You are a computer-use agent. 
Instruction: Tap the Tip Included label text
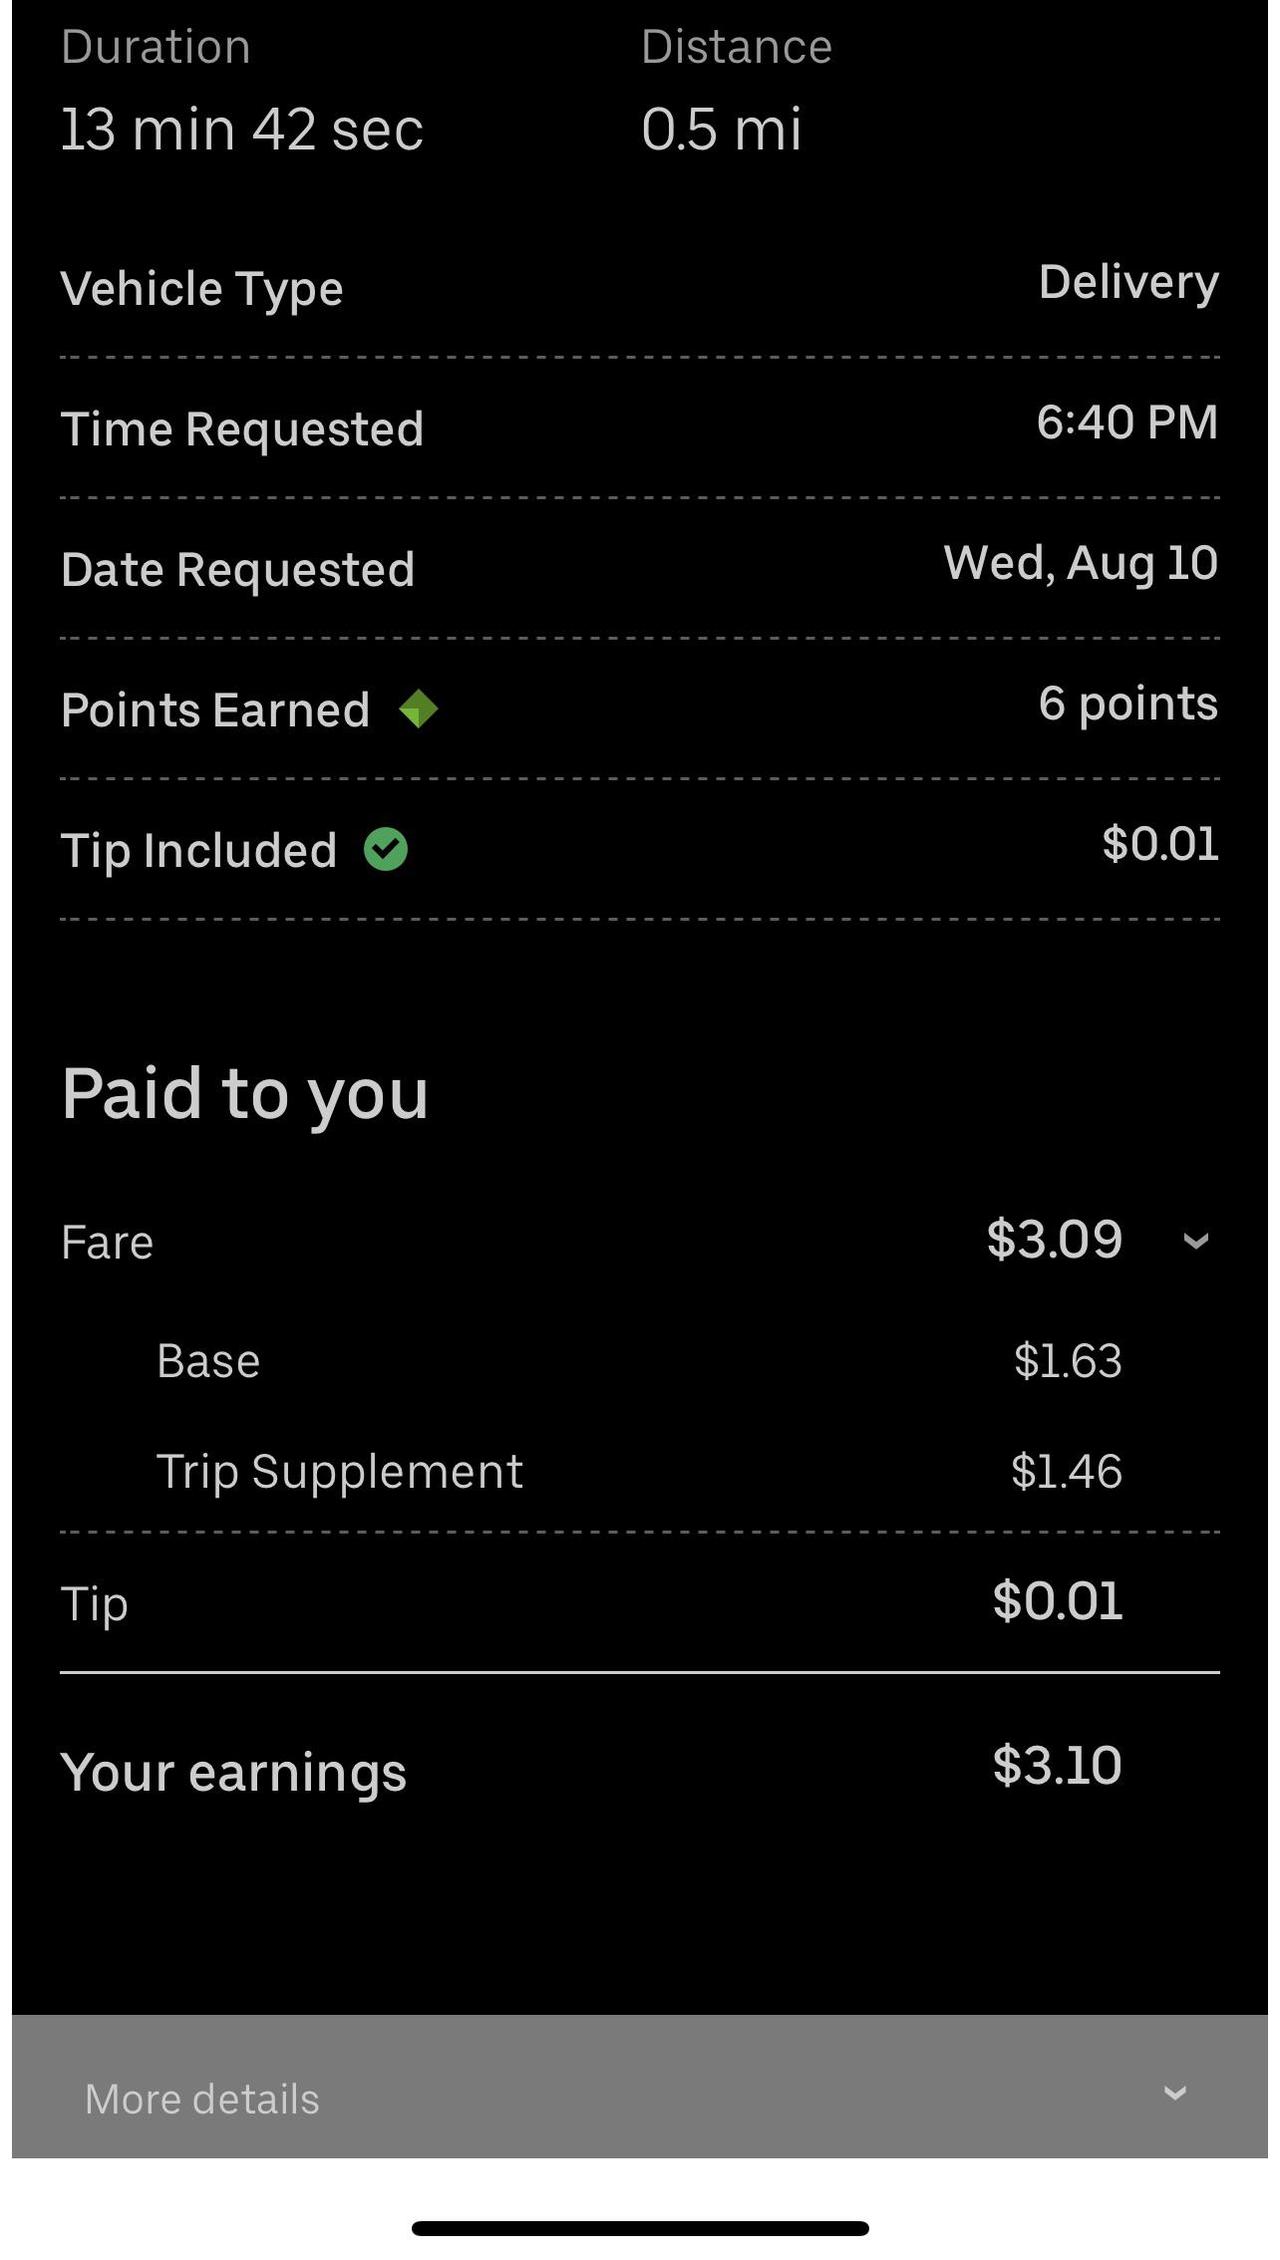[198, 850]
